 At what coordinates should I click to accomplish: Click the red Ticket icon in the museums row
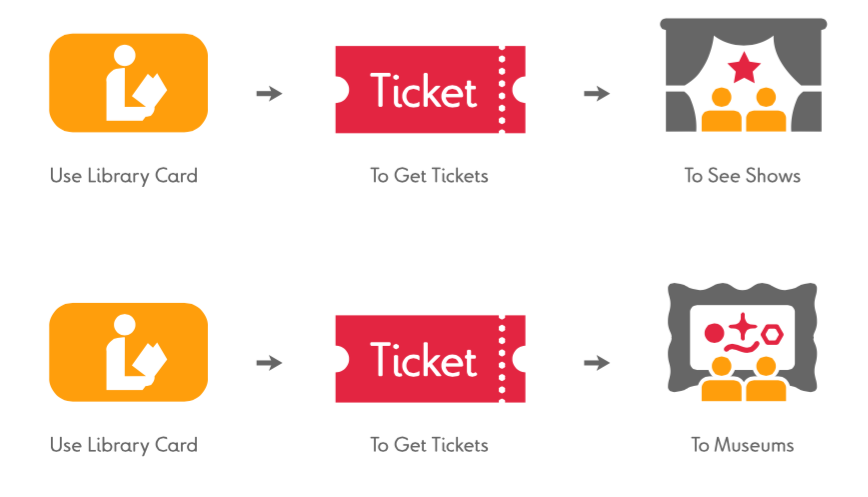click(430, 359)
